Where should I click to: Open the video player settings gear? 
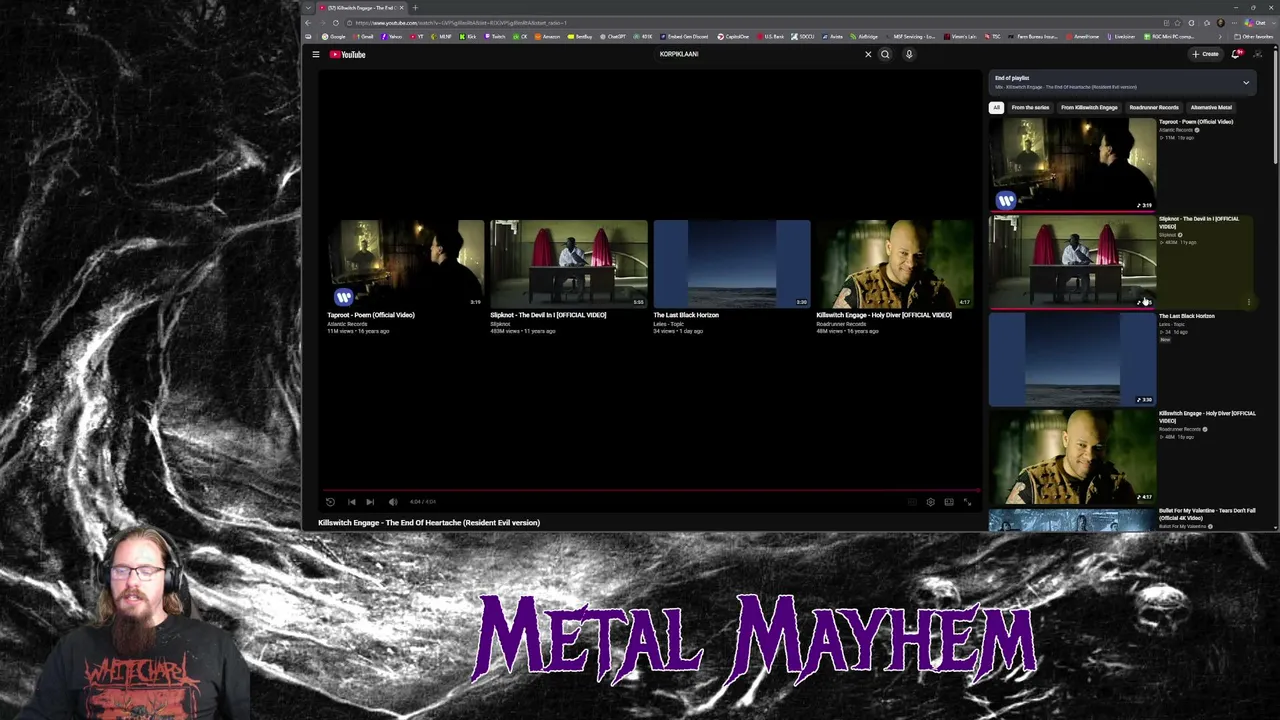click(930, 502)
